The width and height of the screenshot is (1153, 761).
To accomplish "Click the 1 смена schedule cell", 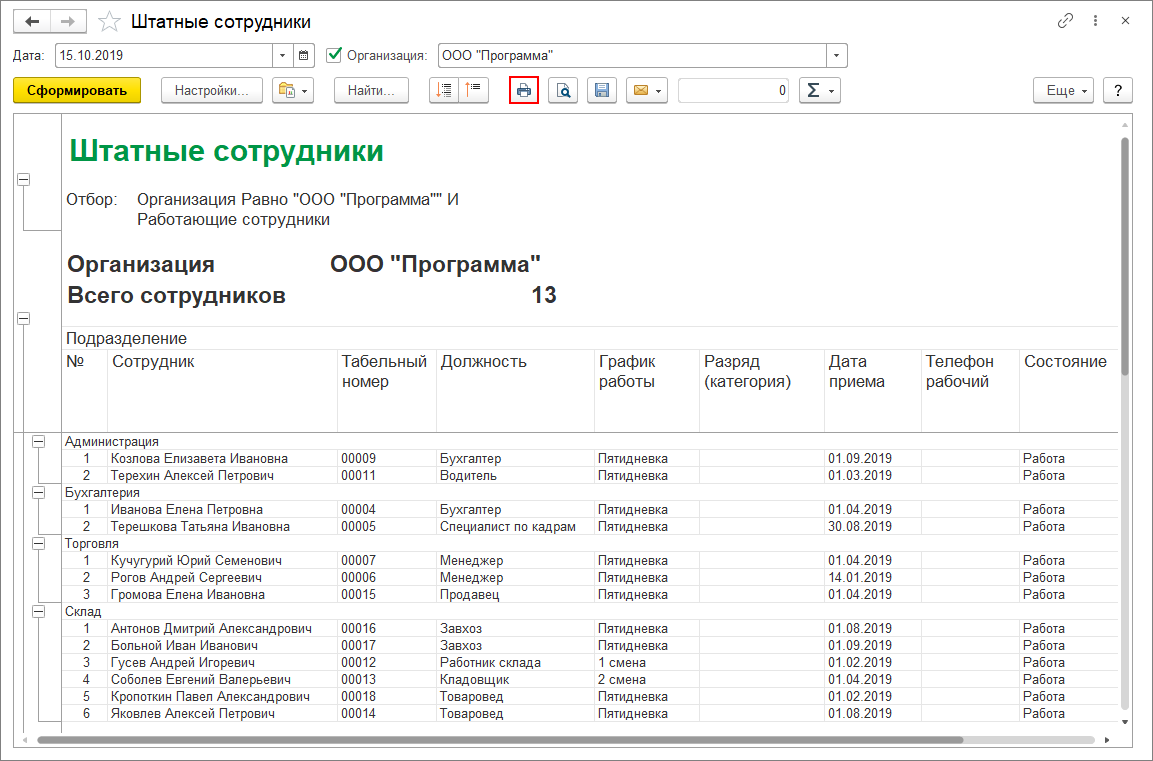I will [646, 662].
